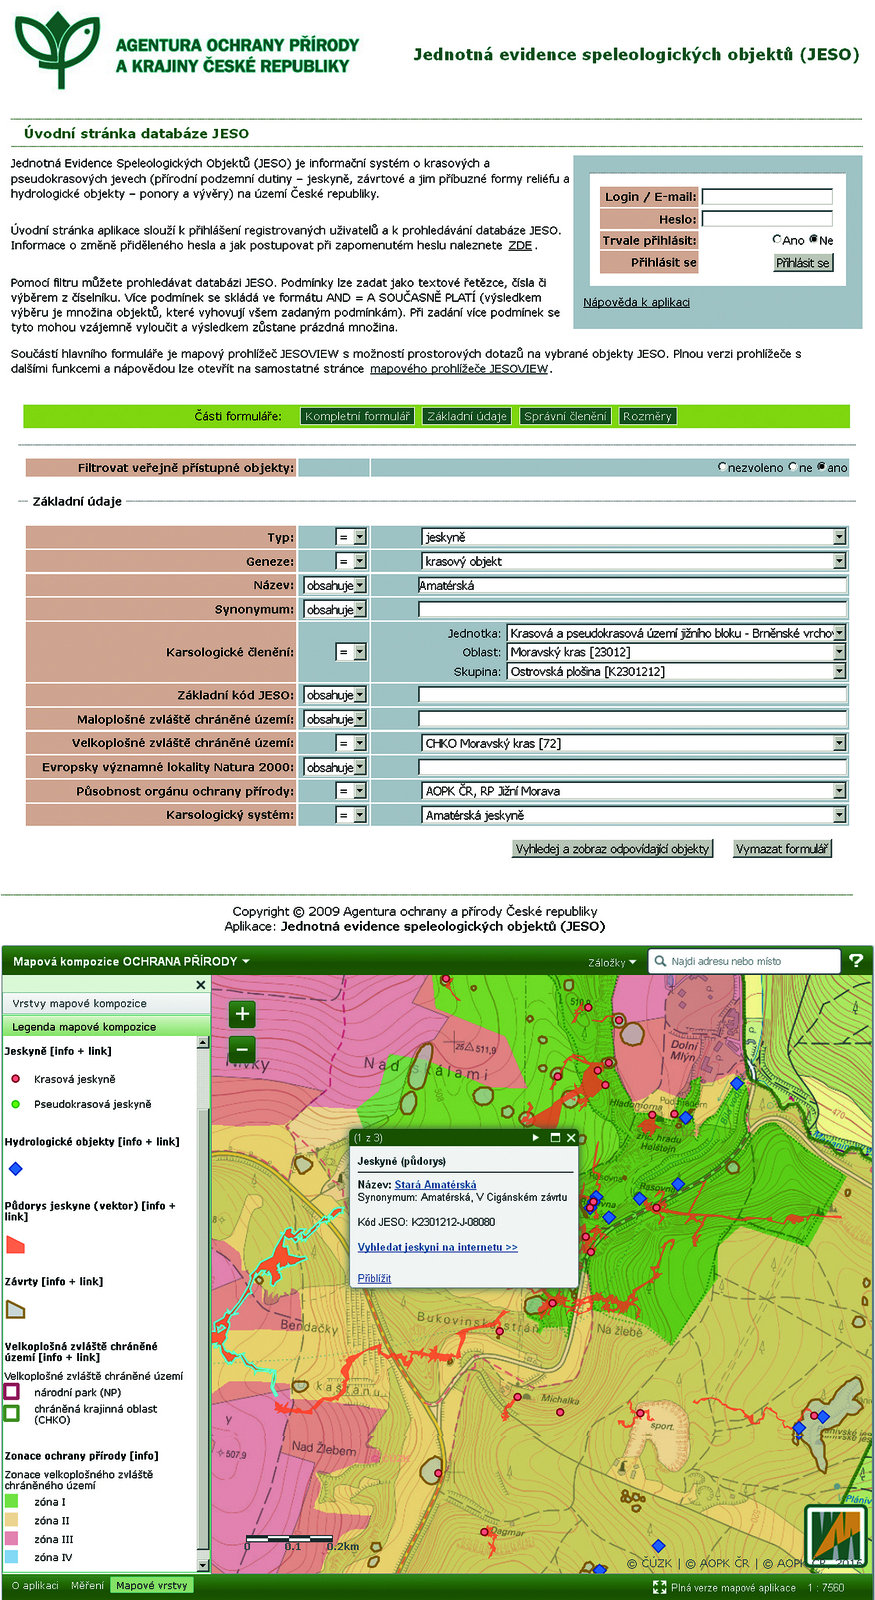Viewport: 875px width, 1600px height.
Task: Choose ne for public objects filter
Action: (792, 467)
